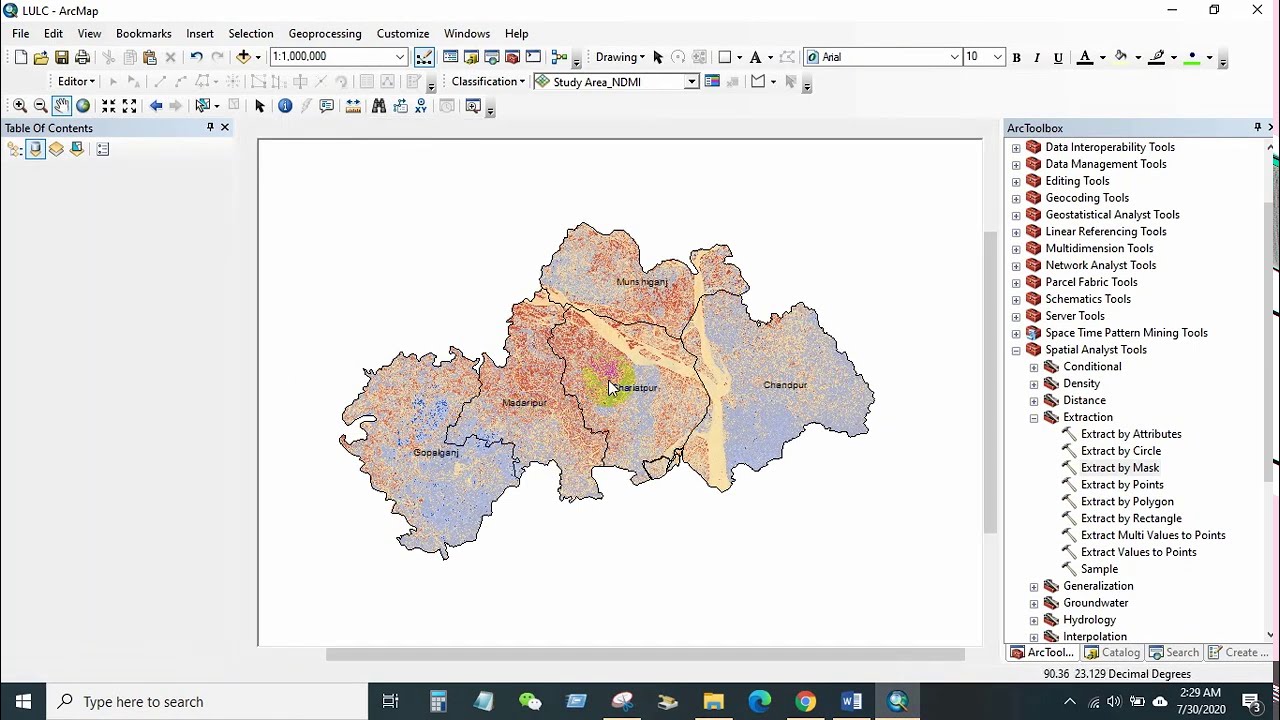Image resolution: width=1280 pixels, height=720 pixels.
Task: Change the fill color bucket
Action: (1121, 57)
